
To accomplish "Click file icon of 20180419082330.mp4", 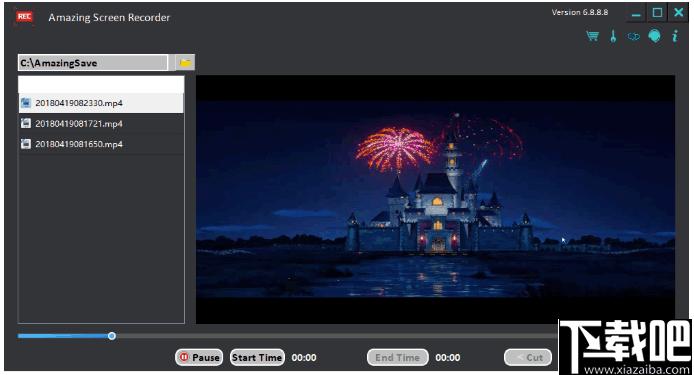I will point(26,103).
